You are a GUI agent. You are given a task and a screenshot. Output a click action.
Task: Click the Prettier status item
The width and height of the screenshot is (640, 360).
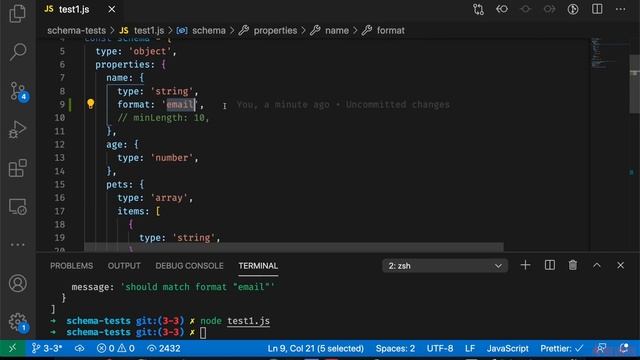(x=562, y=348)
